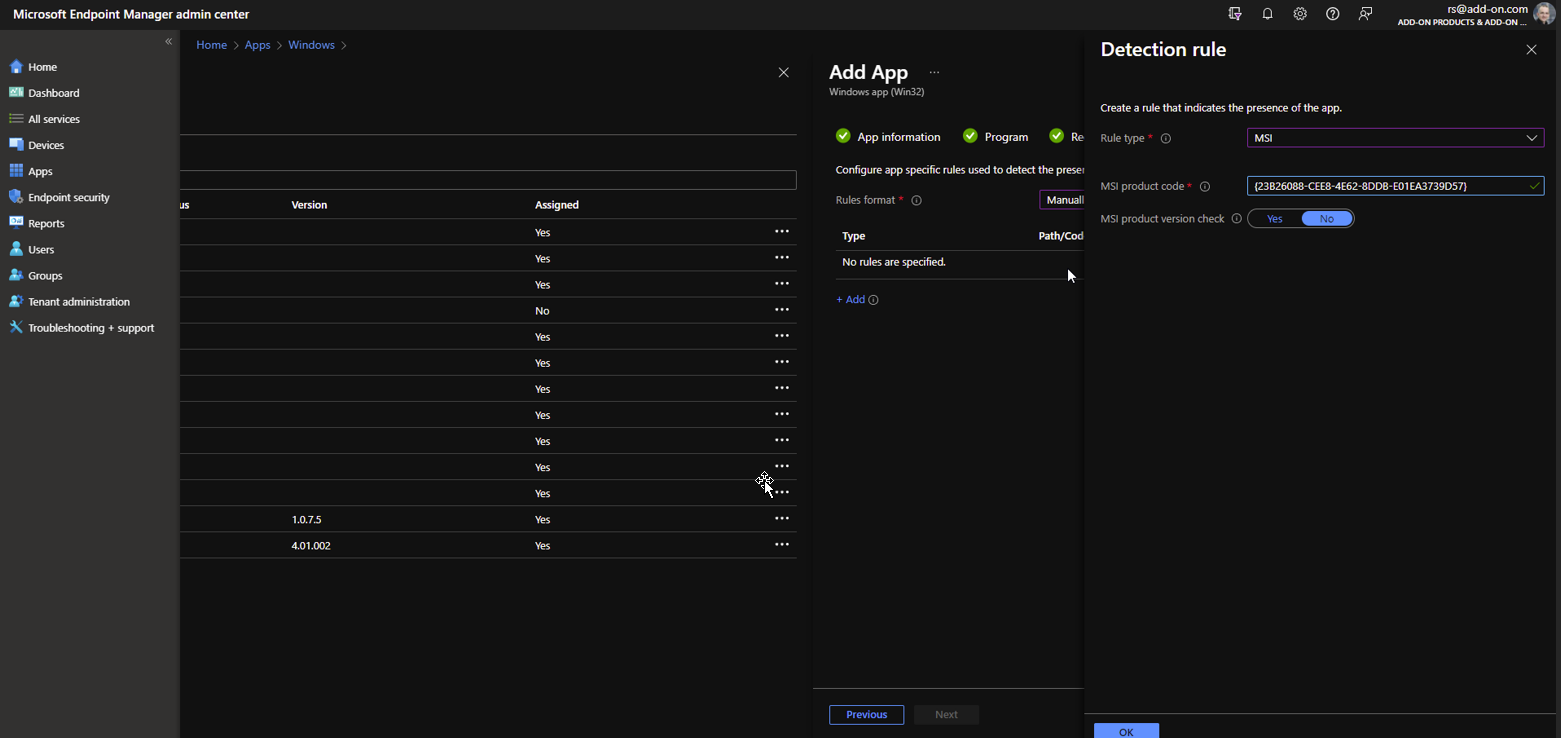Open Add App more options ellipsis

(934, 72)
